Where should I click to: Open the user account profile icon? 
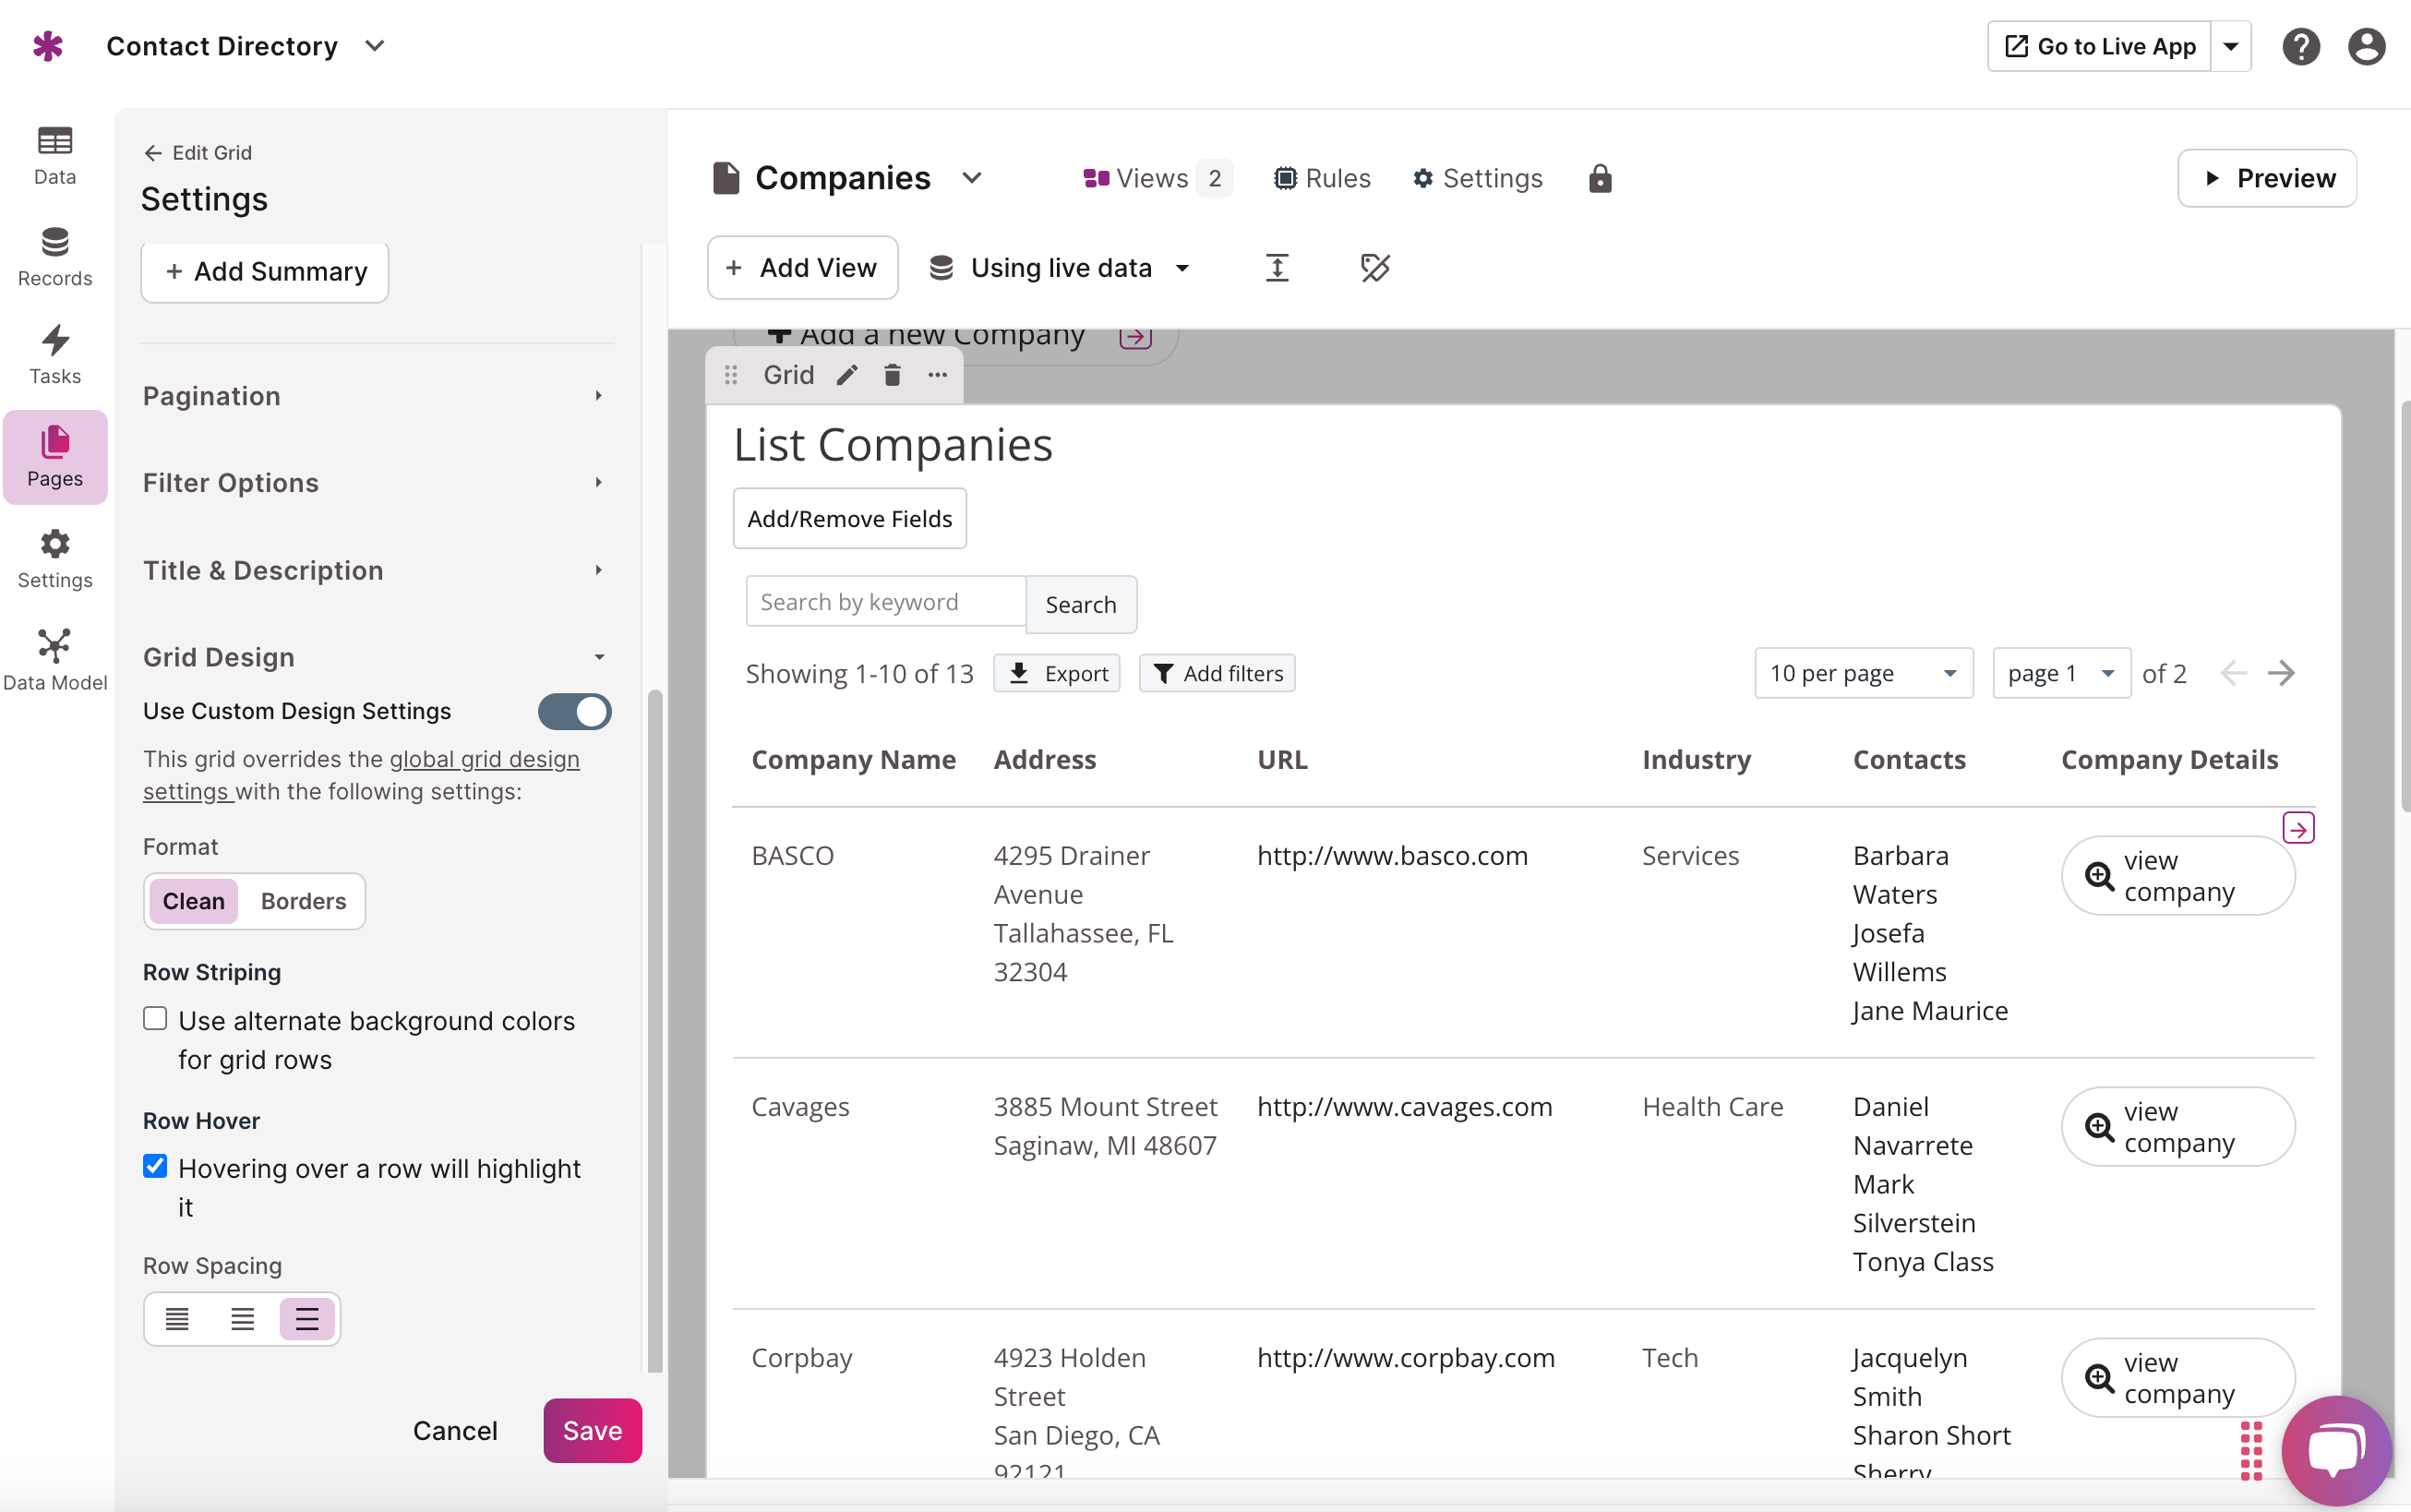[x=2366, y=46]
